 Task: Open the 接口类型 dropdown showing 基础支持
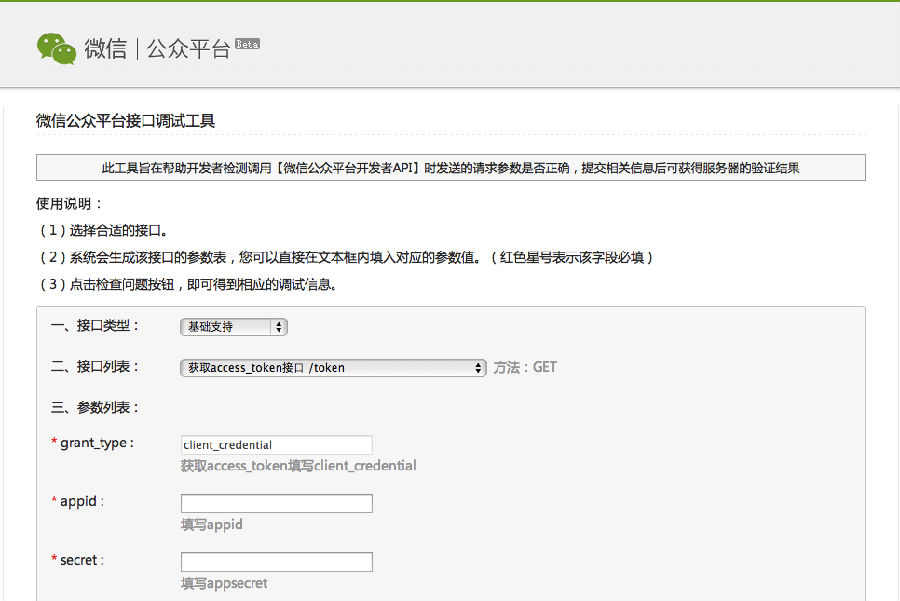click(x=234, y=327)
